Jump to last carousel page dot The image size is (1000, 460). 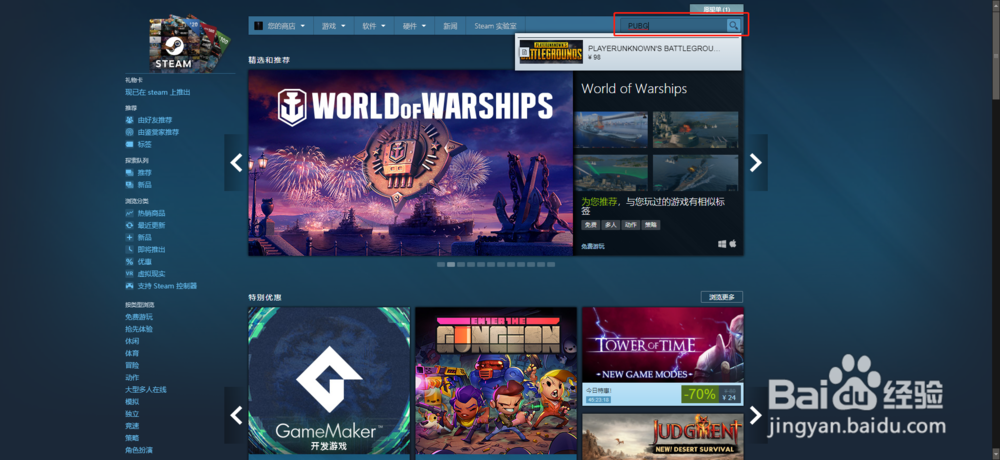point(551,264)
